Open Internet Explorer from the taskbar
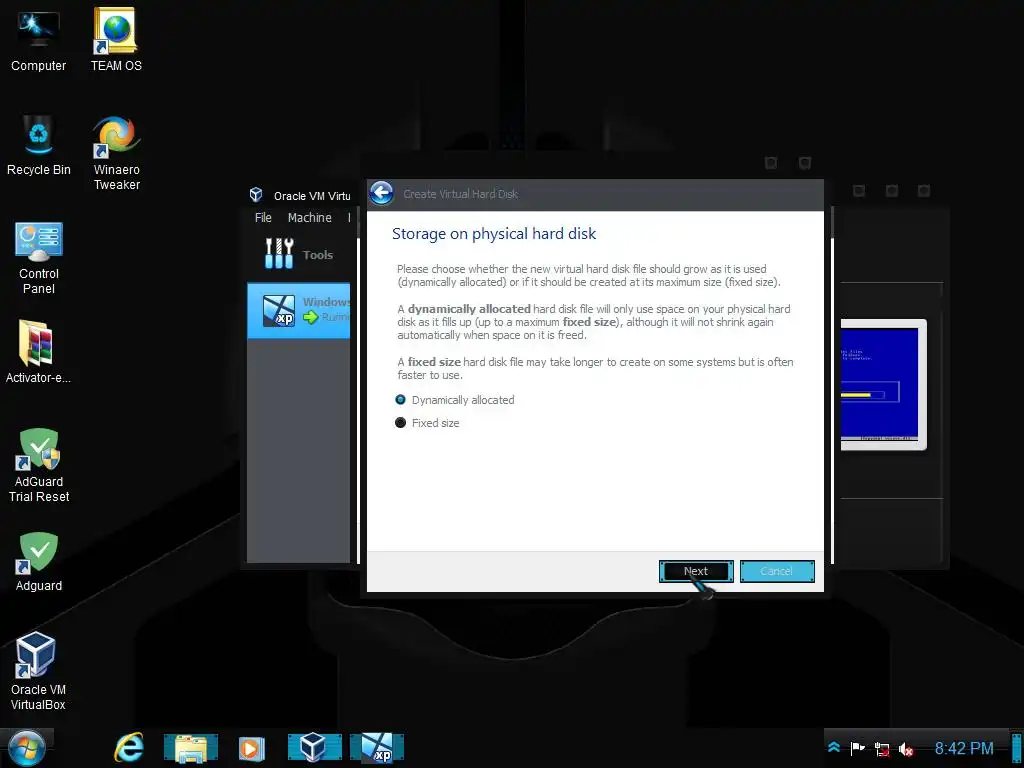 (129, 748)
